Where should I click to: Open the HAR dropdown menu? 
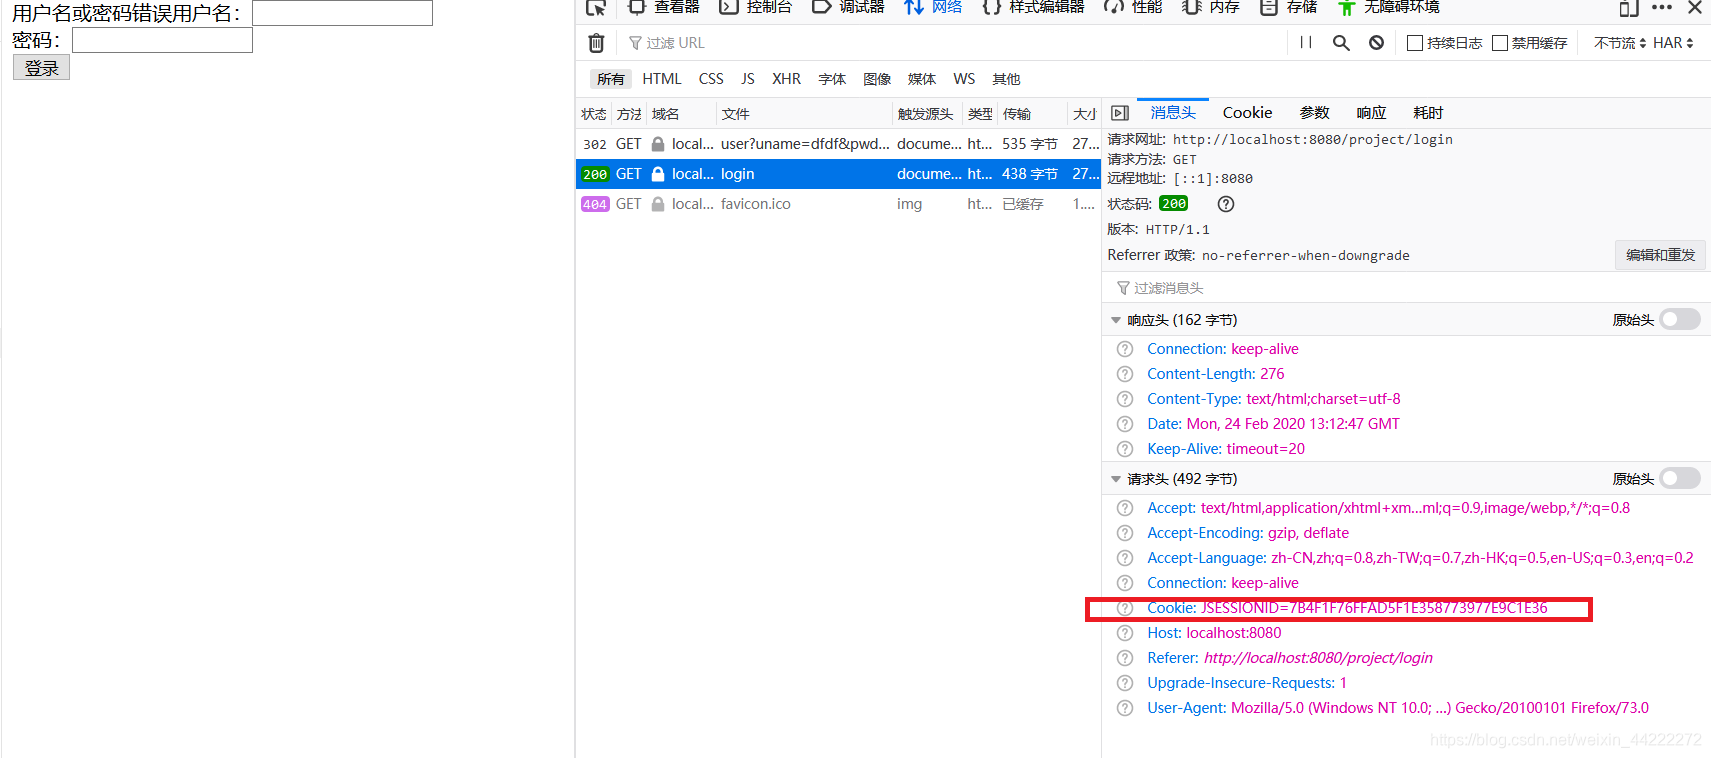[1673, 43]
